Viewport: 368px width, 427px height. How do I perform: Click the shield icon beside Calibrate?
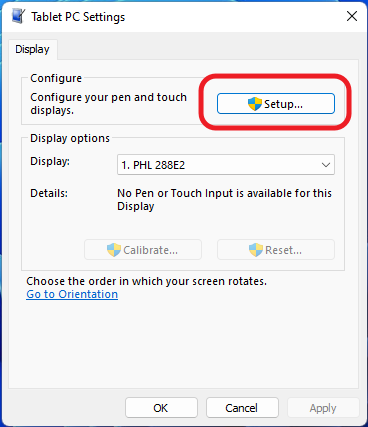coord(114,250)
